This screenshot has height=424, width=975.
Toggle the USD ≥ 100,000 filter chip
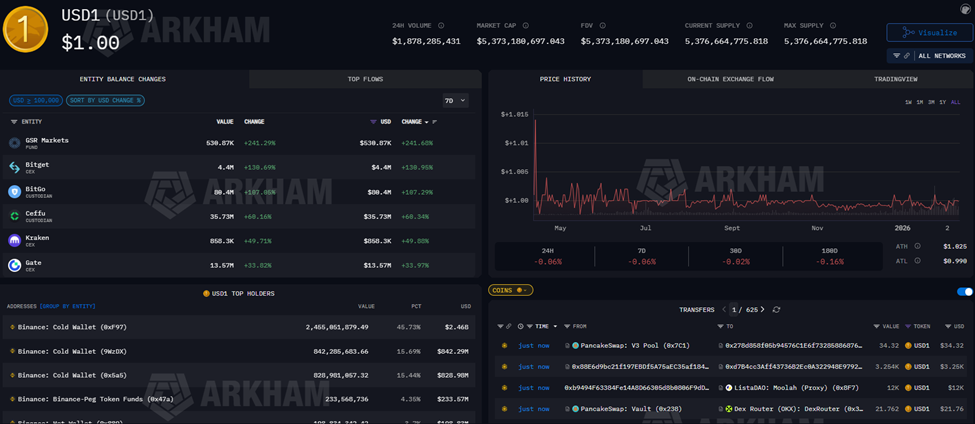[x=35, y=101]
